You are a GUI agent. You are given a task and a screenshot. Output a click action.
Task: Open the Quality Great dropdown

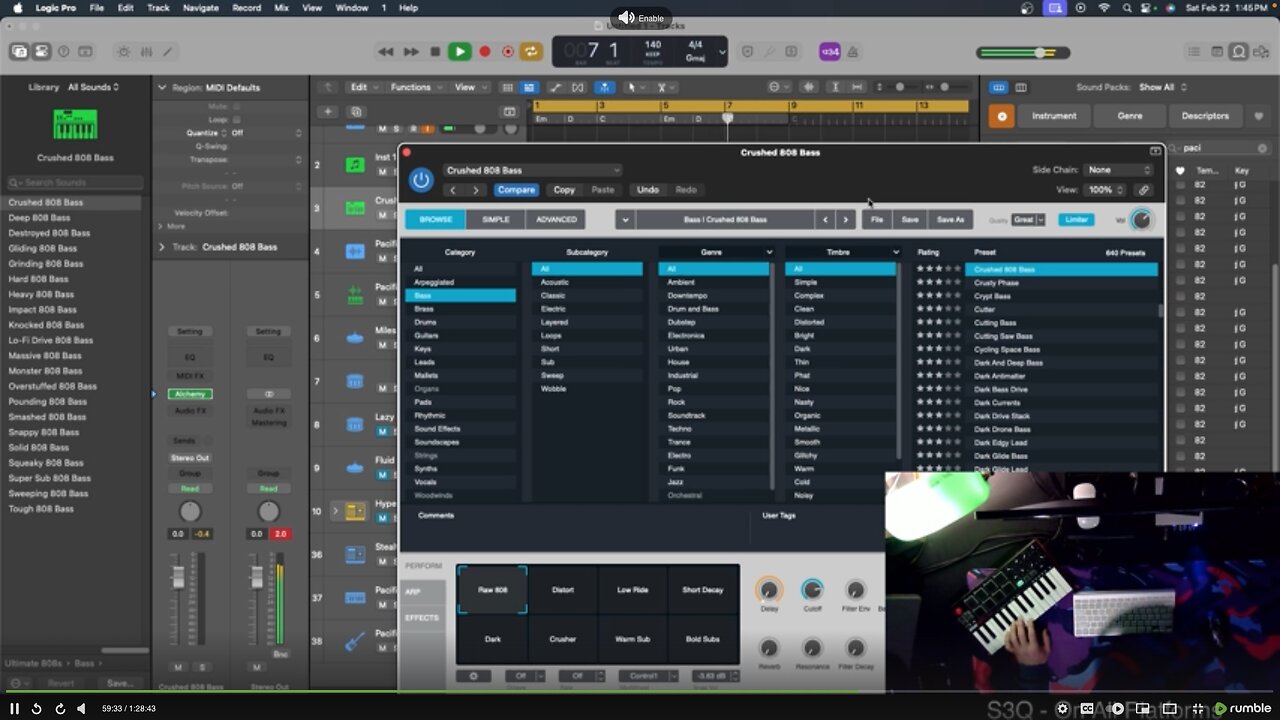(x=1029, y=220)
